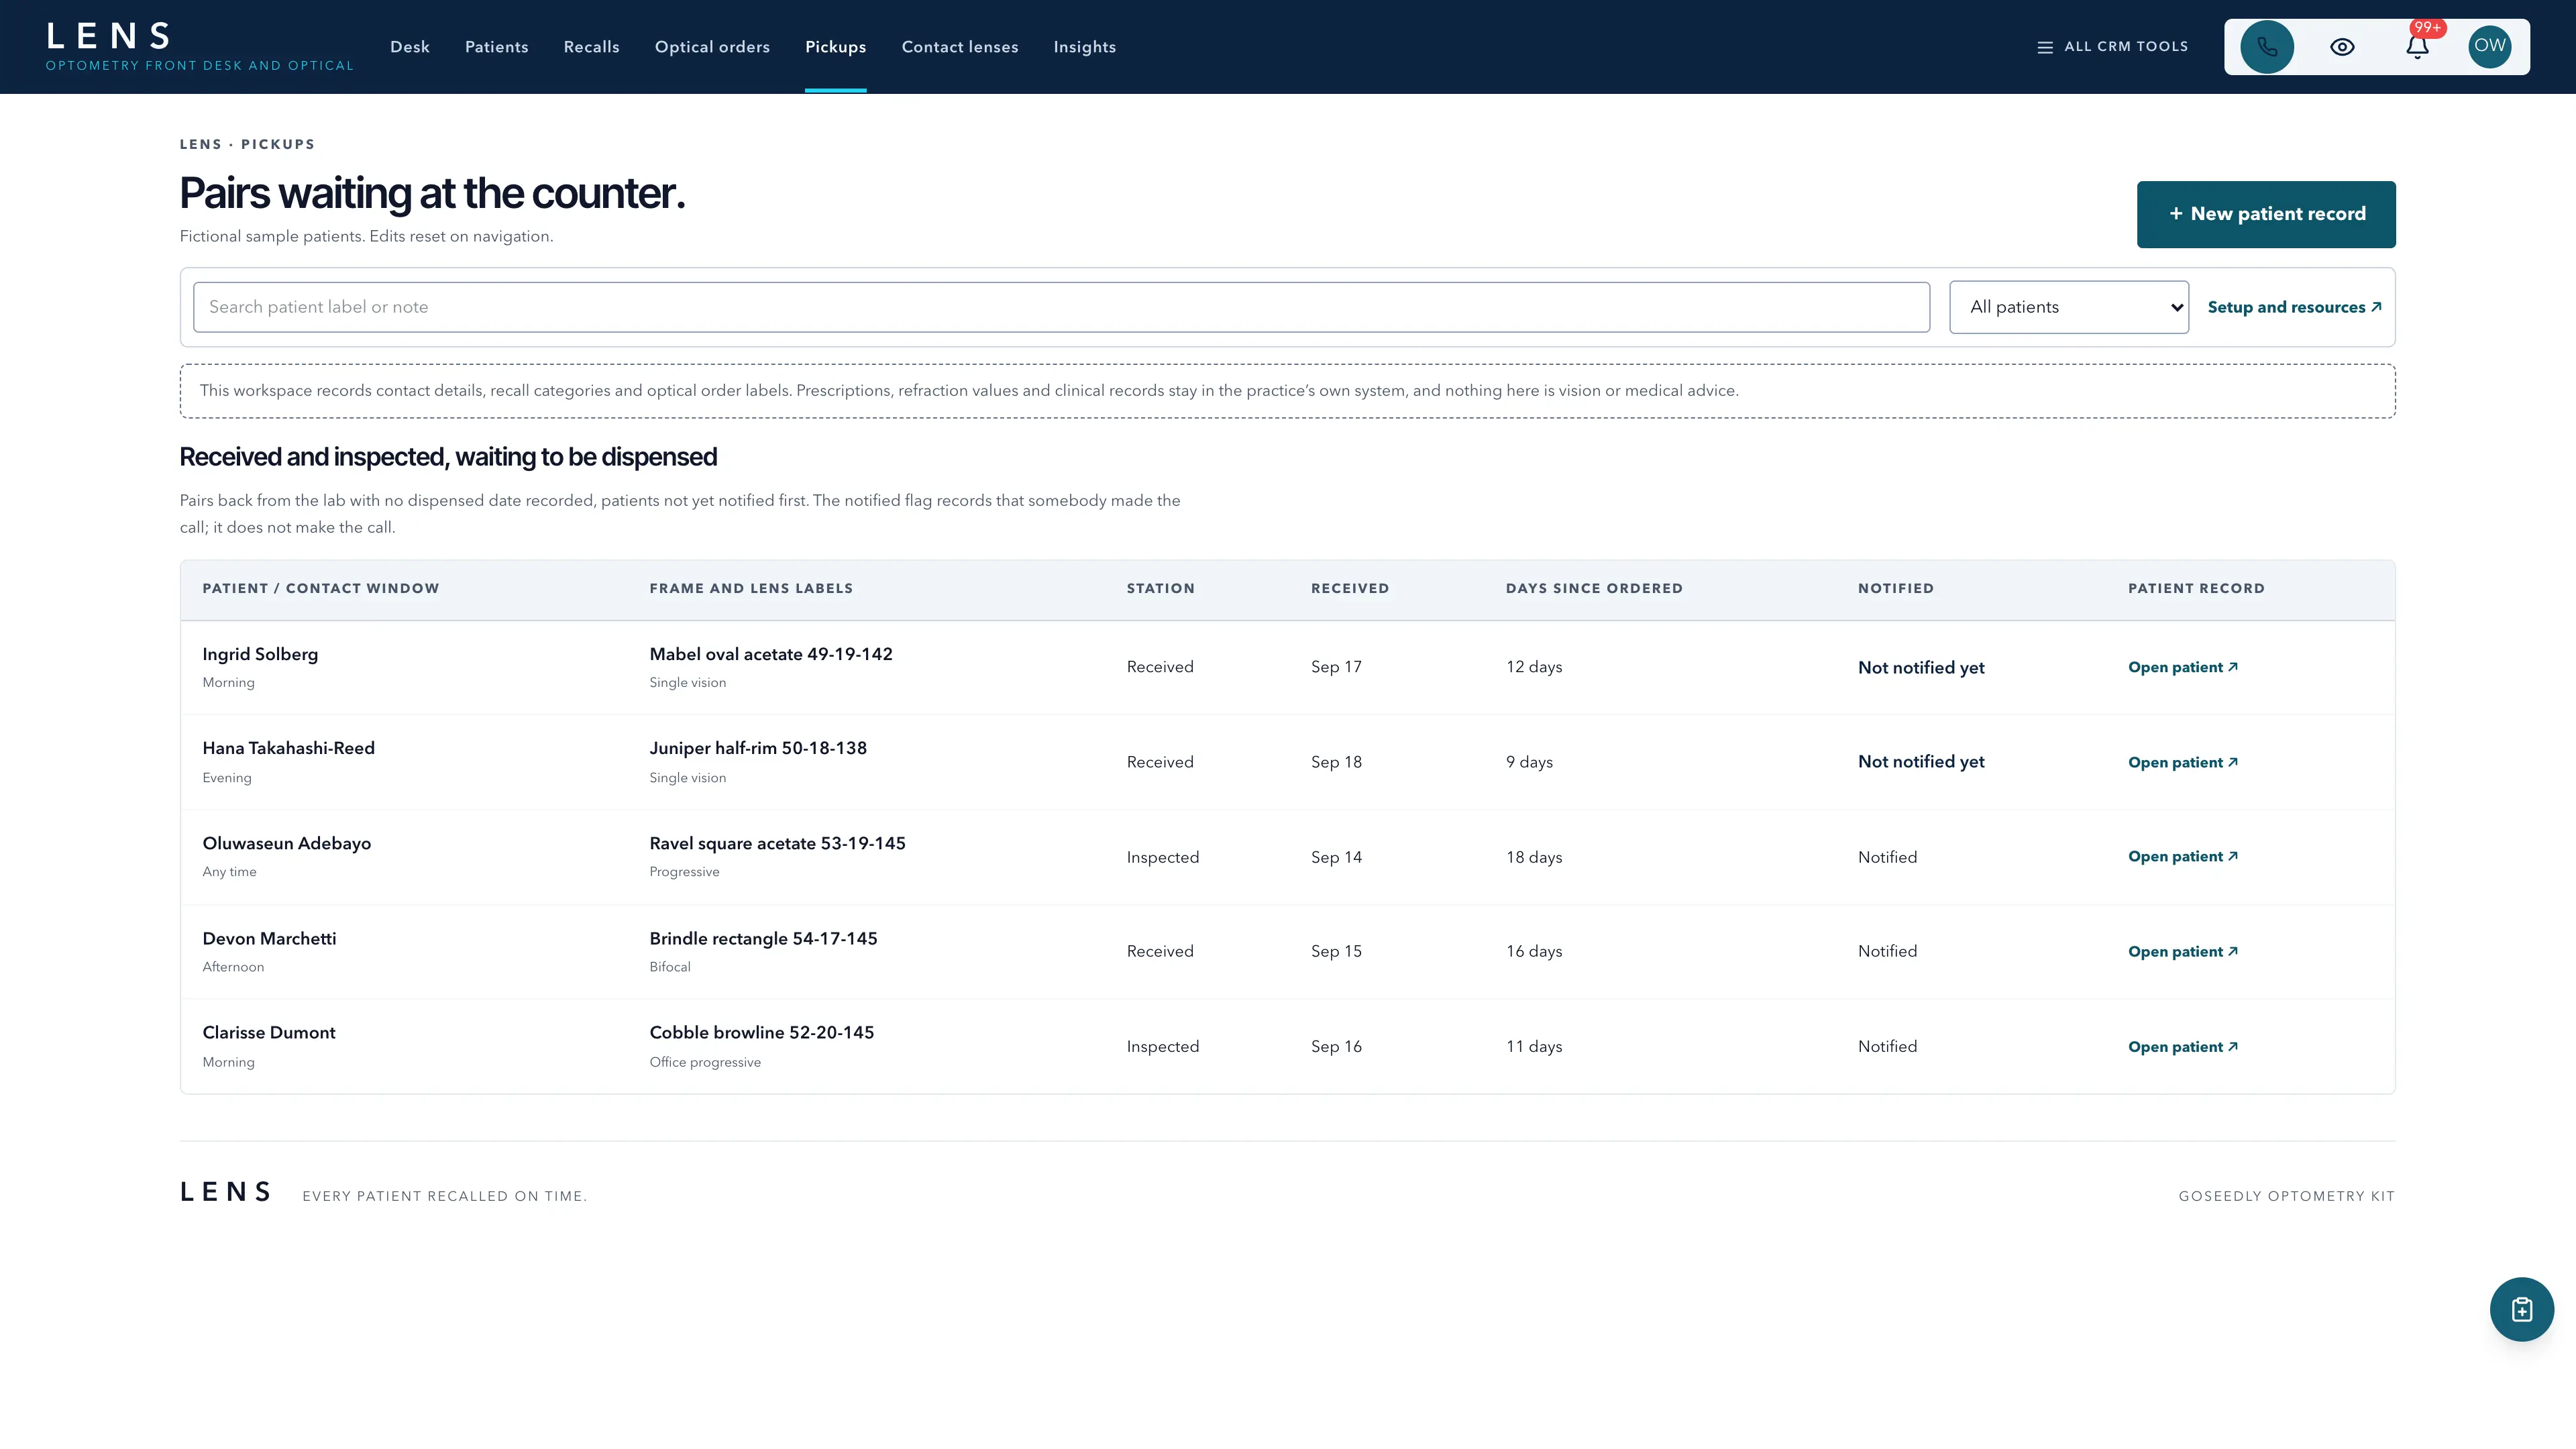Screen dimensions: 2576x1449
Task: Click Juniper half-rim 50-18-138 label
Action: tap(757, 748)
